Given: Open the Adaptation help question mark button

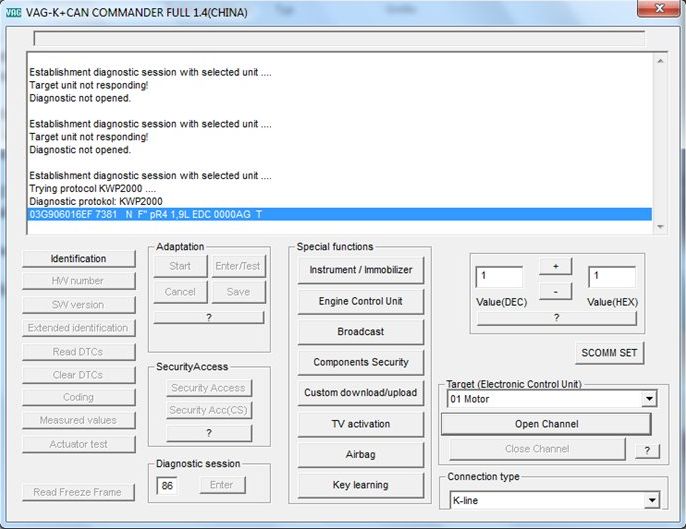Looking at the screenshot, I should (x=209, y=318).
